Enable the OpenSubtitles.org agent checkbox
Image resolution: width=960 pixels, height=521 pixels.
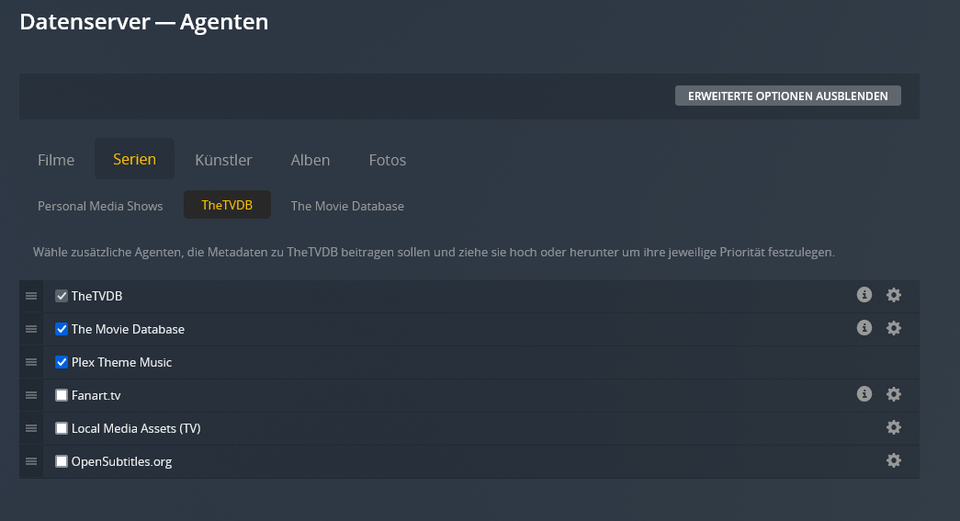tap(62, 461)
